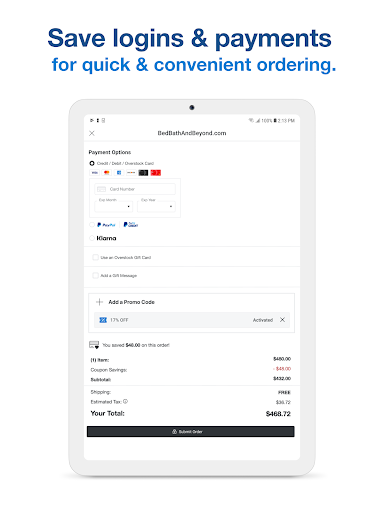
Task: Submit the order with Submit Order button
Action: click(x=191, y=431)
